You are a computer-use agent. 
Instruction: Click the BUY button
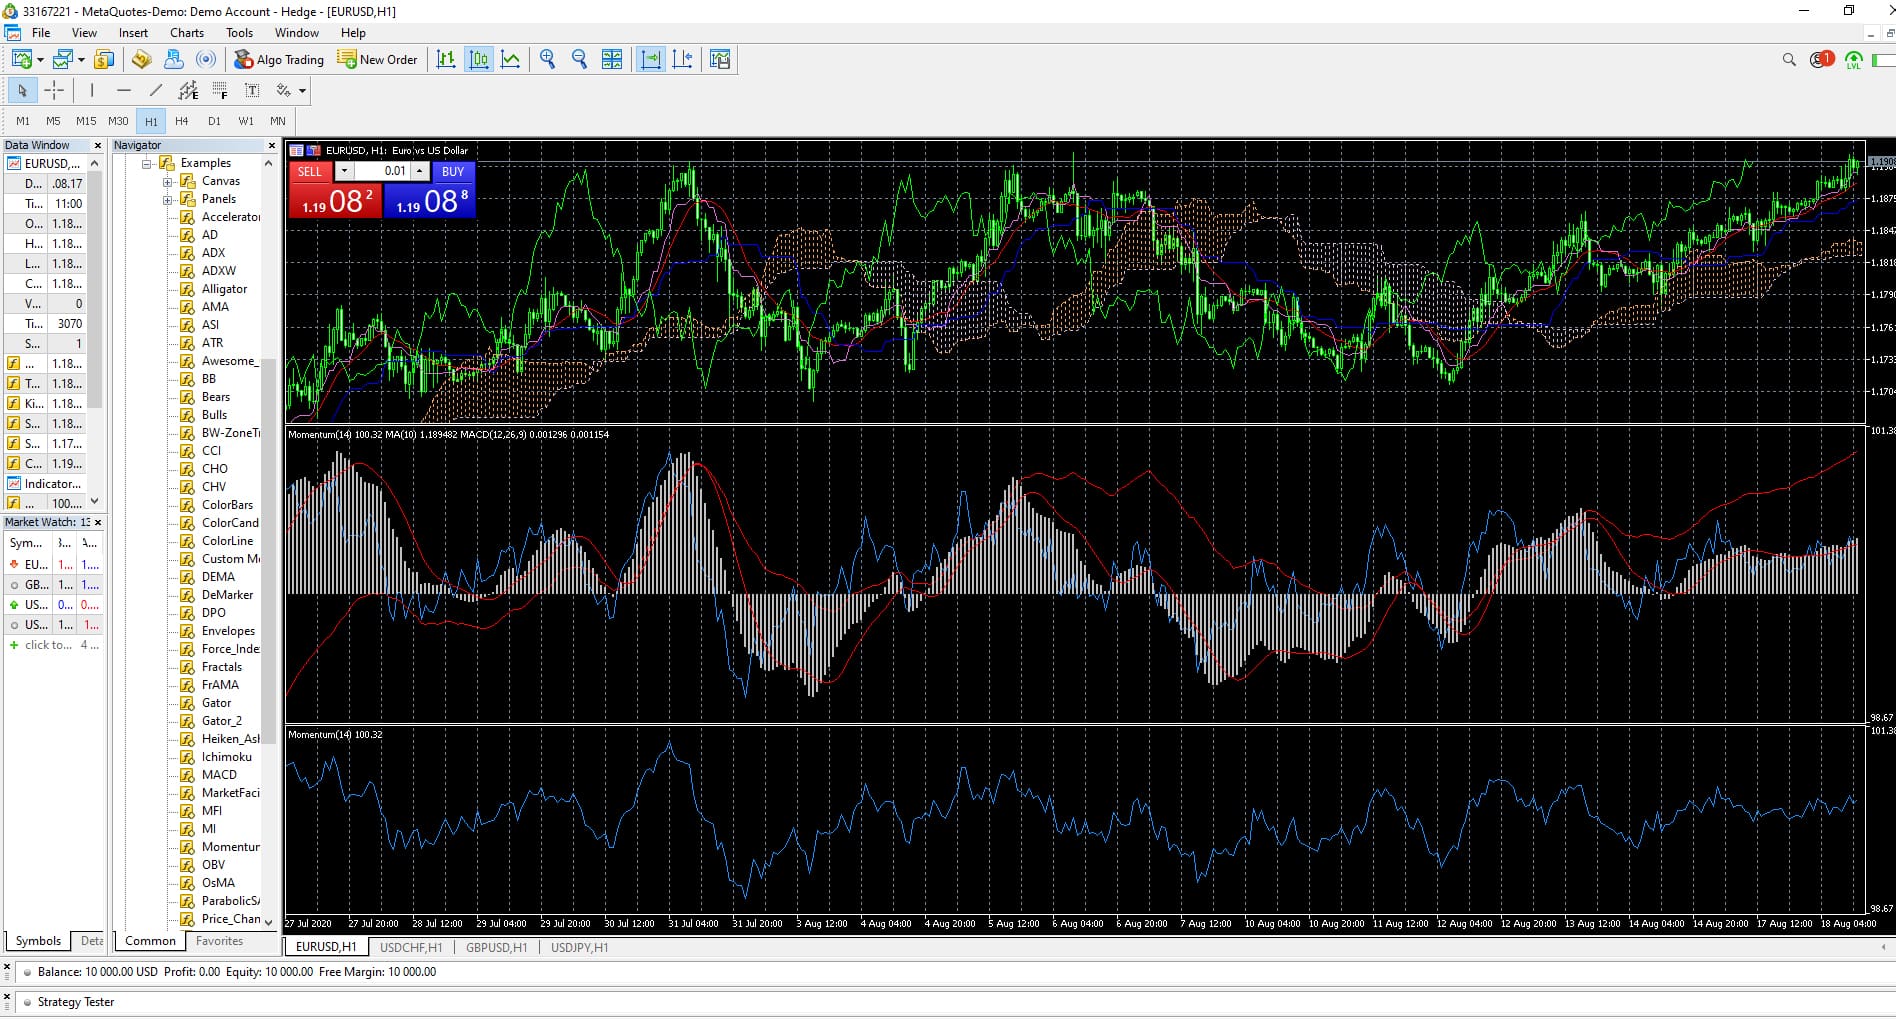pyautogui.click(x=452, y=171)
